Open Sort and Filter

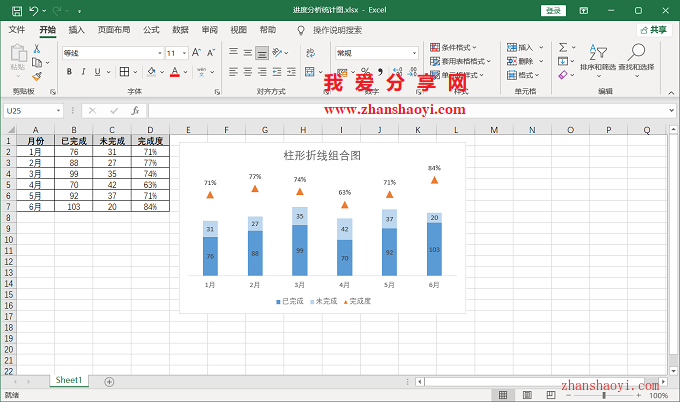point(598,59)
